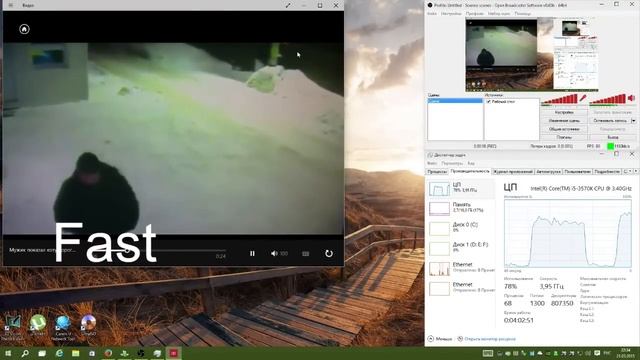
Task: Toggle the repeat icon in video player
Action: (329, 253)
